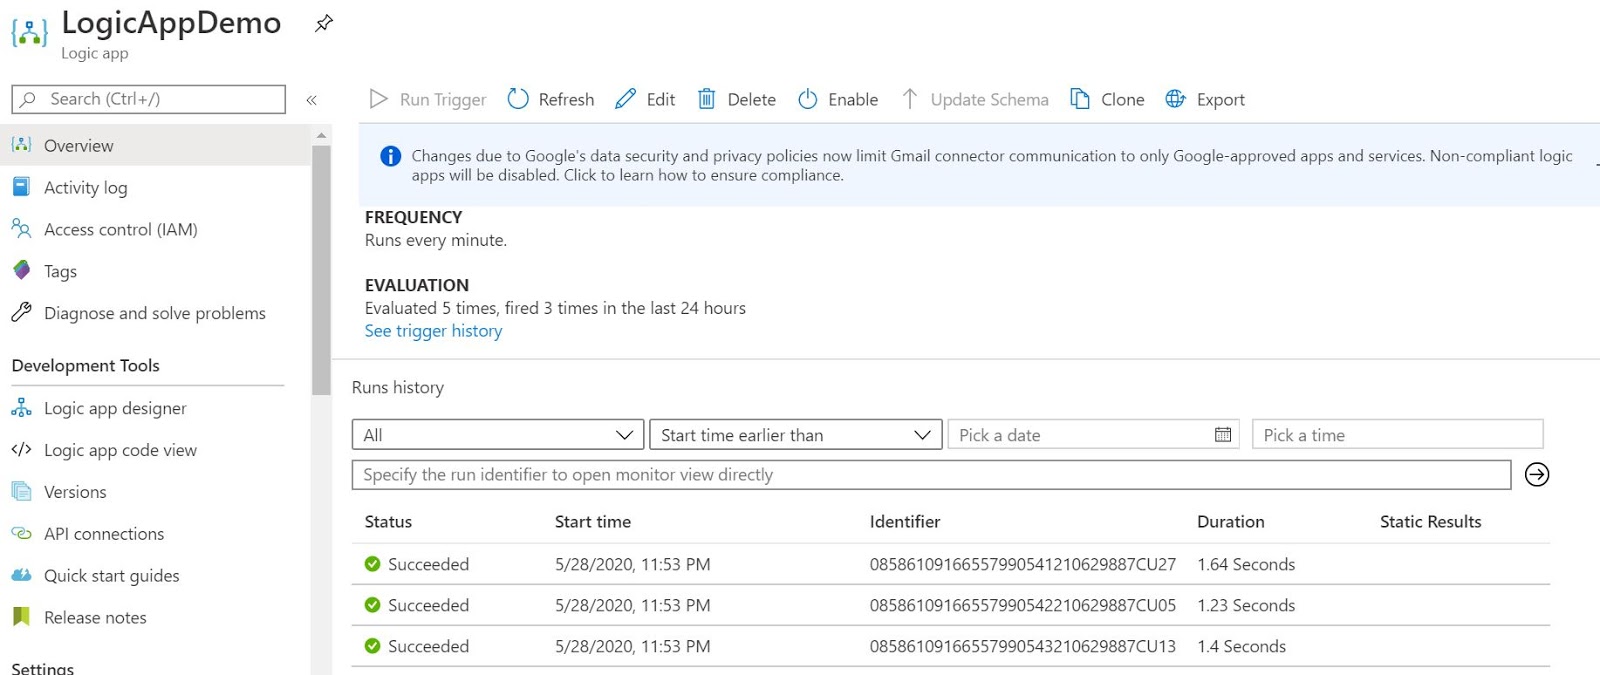This screenshot has height=675, width=1600.
Task: Click the Export globe icon
Action: (x=1175, y=99)
